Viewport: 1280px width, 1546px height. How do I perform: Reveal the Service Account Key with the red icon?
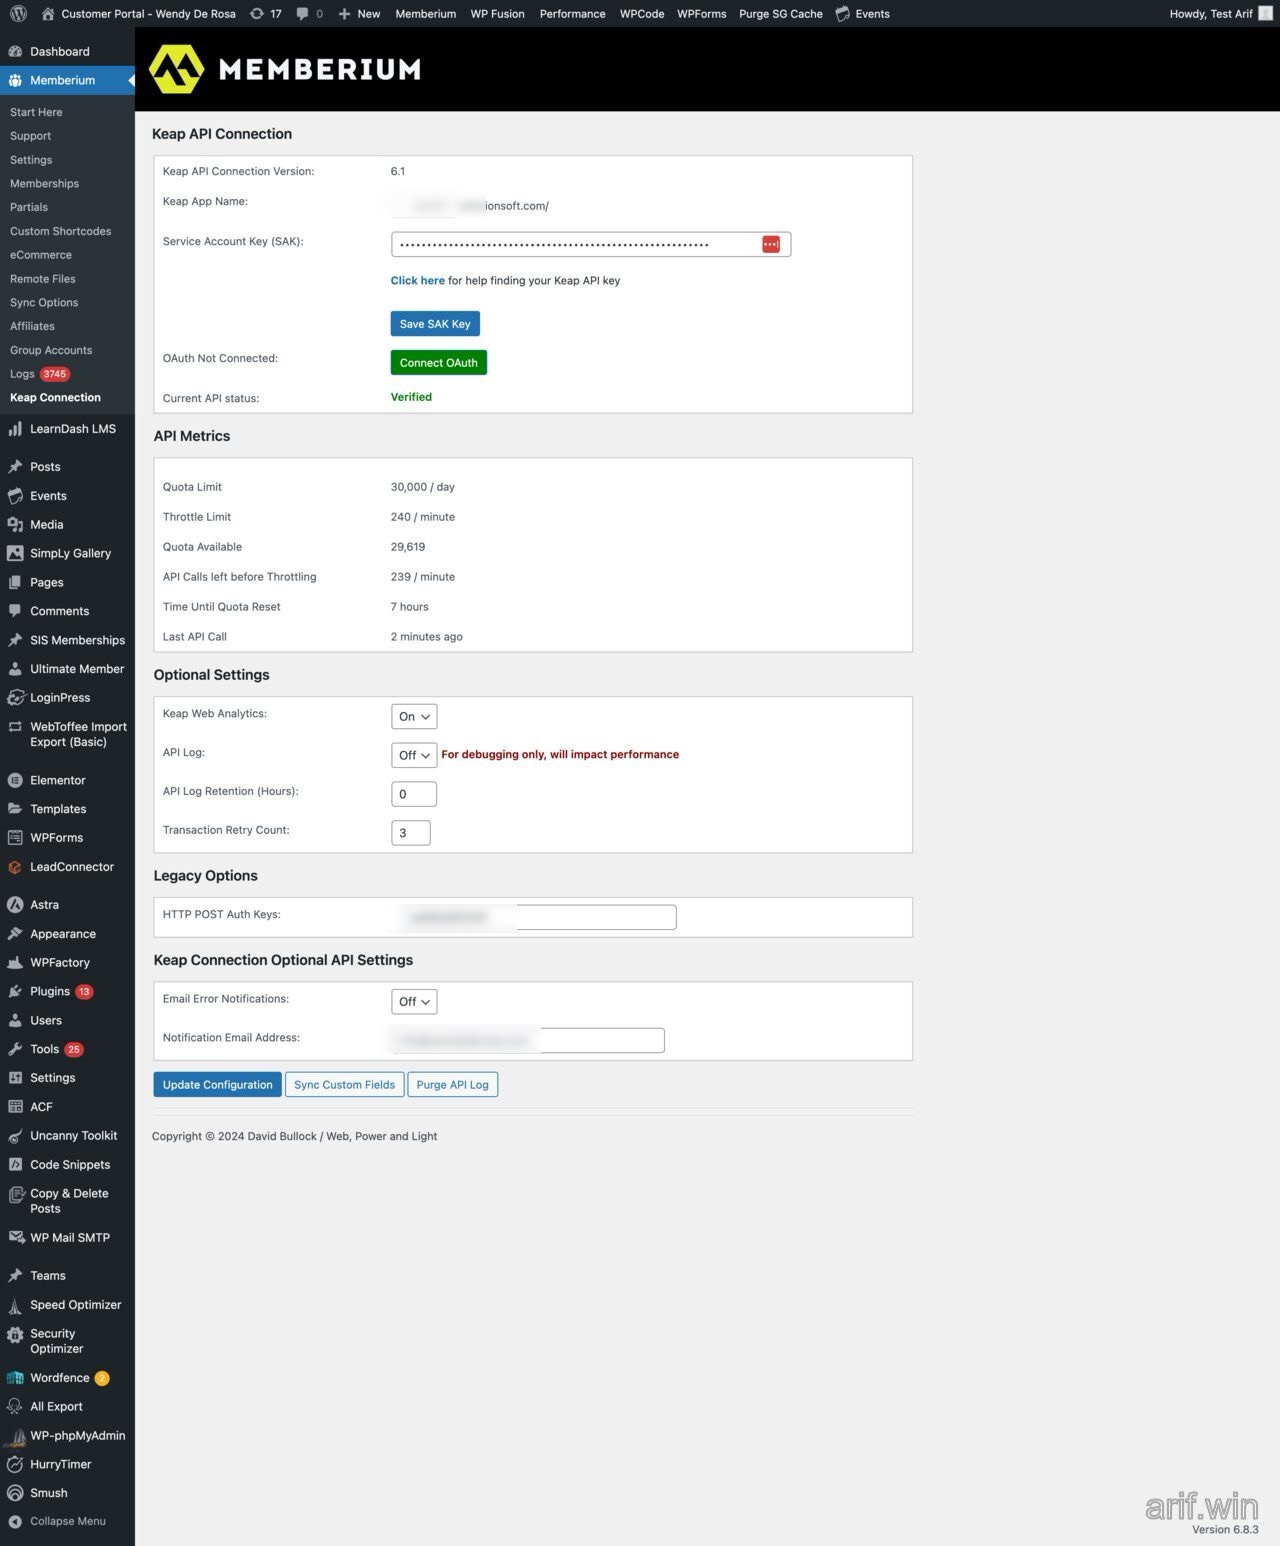pyautogui.click(x=770, y=243)
